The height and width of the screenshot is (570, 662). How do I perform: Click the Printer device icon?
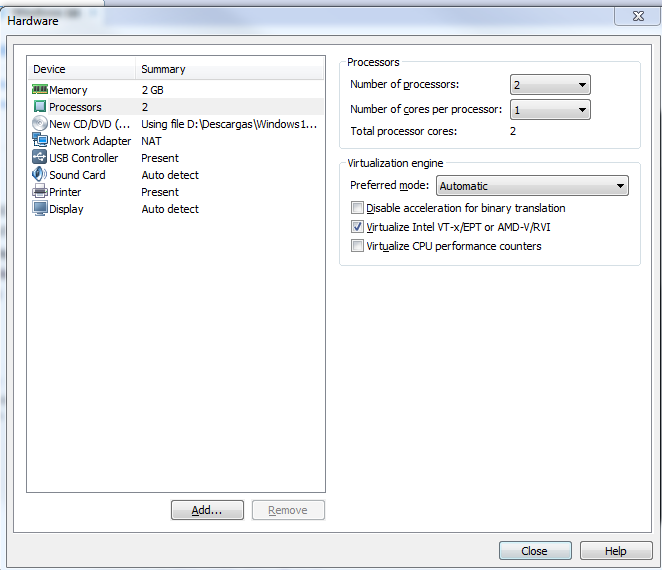(40, 192)
